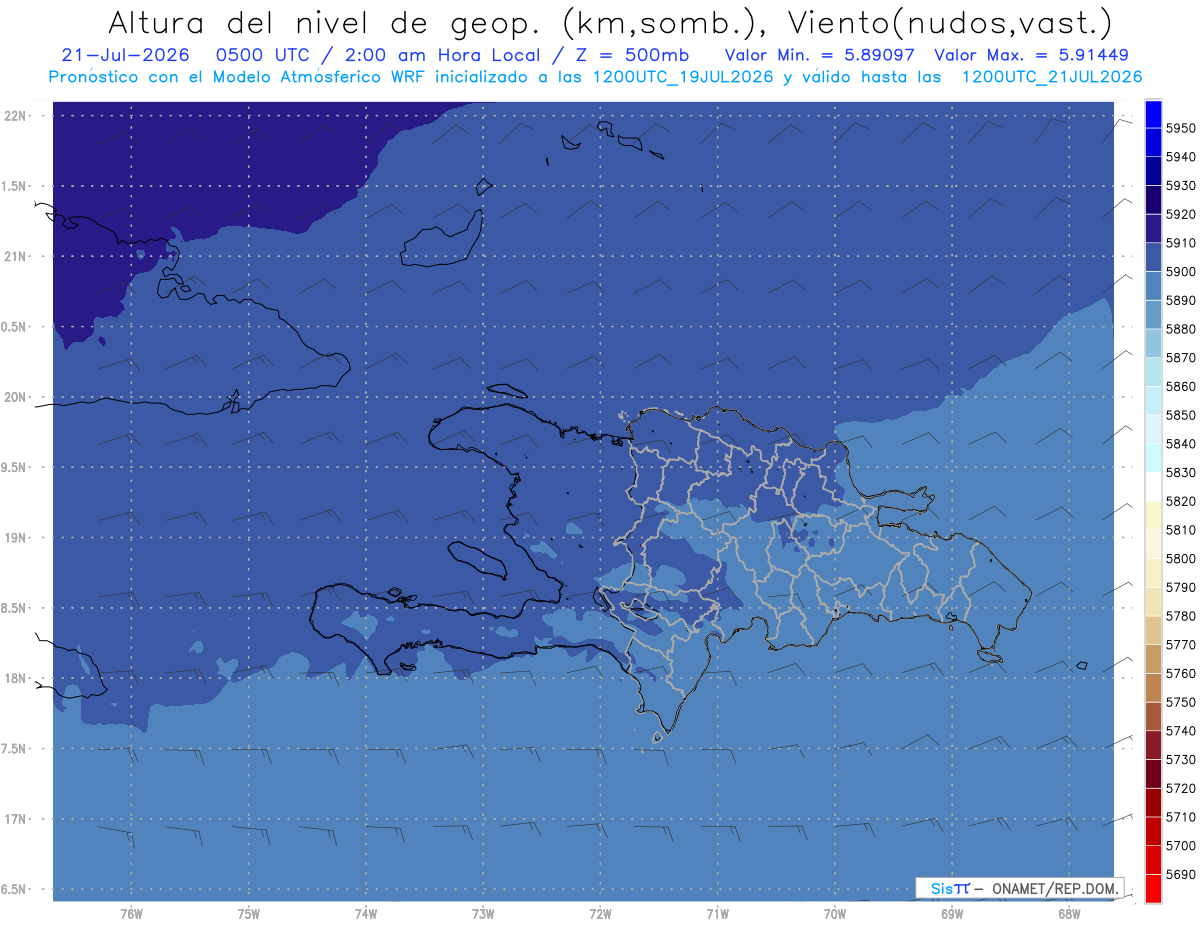Click the 5860 colorbar label

1180,386
